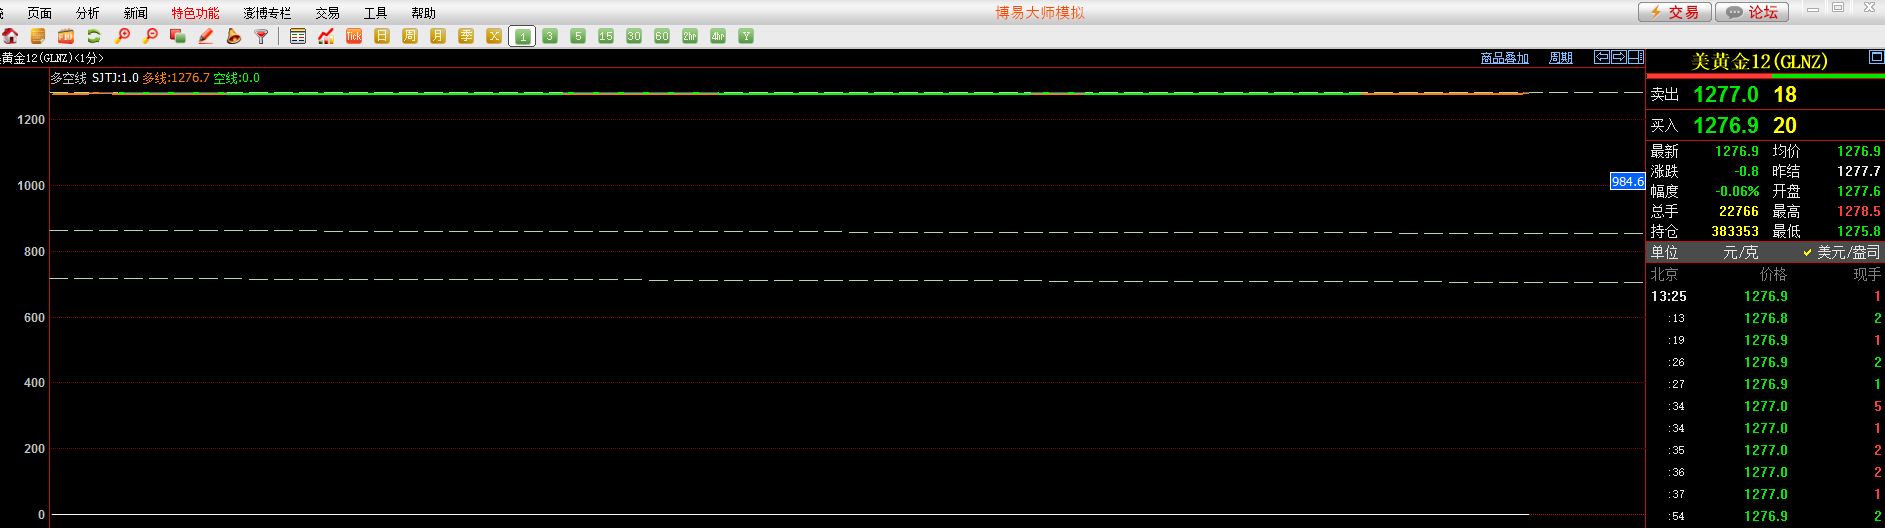Viewport: 1885px width, 528px height.
Task: Click the 984.6 price marker on chart axis
Action: pos(1627,181)
